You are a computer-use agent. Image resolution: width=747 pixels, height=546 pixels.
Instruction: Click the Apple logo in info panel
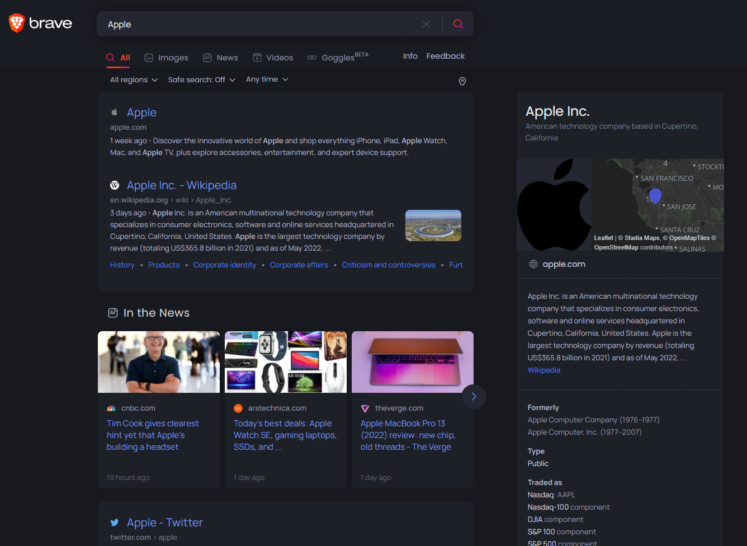coord(554,205)
